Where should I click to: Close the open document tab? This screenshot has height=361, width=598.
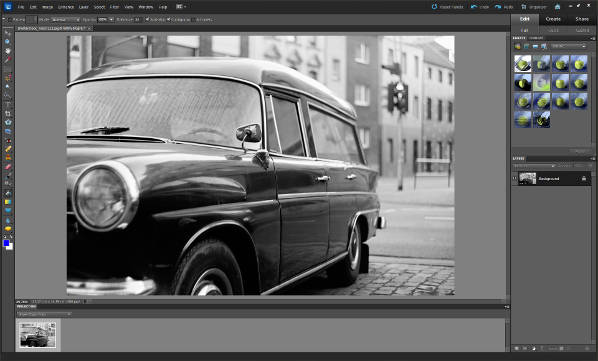tap(89, 29)
